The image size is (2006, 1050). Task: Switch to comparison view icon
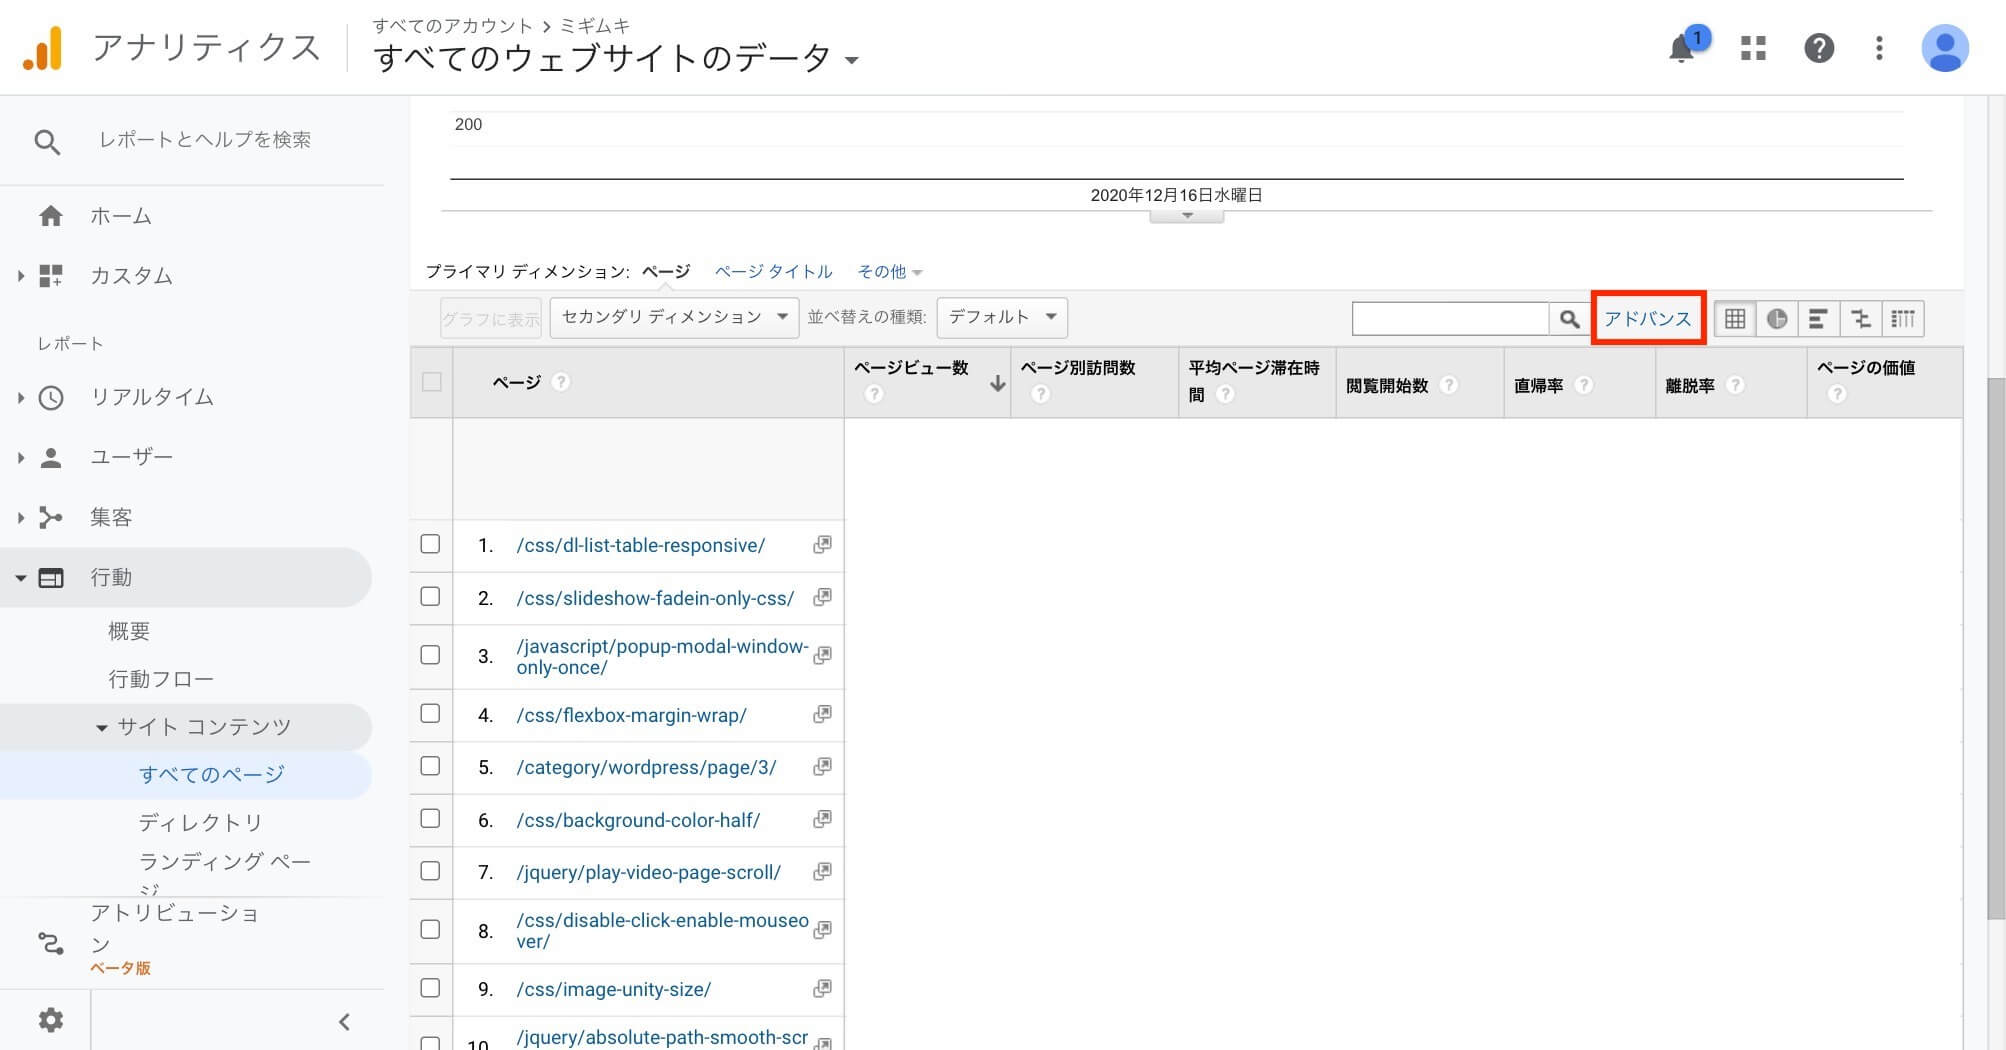[x=1861, y=319]
